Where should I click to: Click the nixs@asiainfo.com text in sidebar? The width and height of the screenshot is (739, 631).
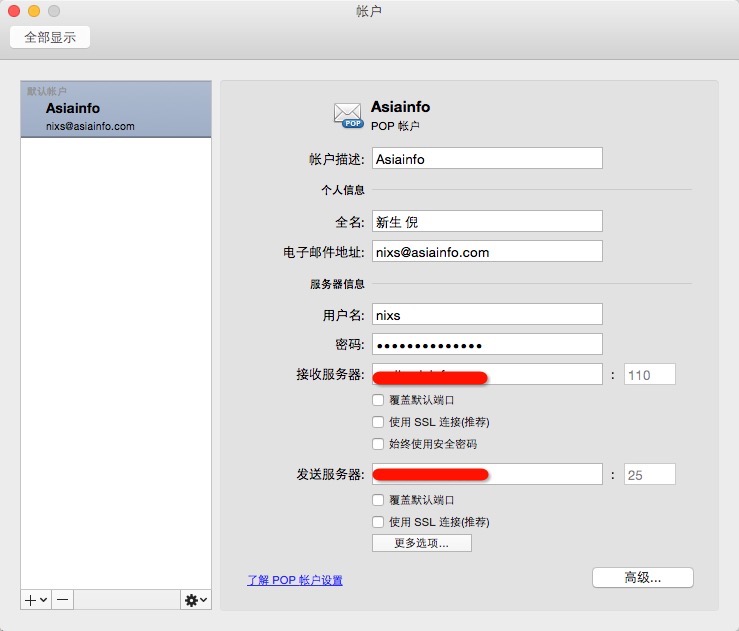90,126
